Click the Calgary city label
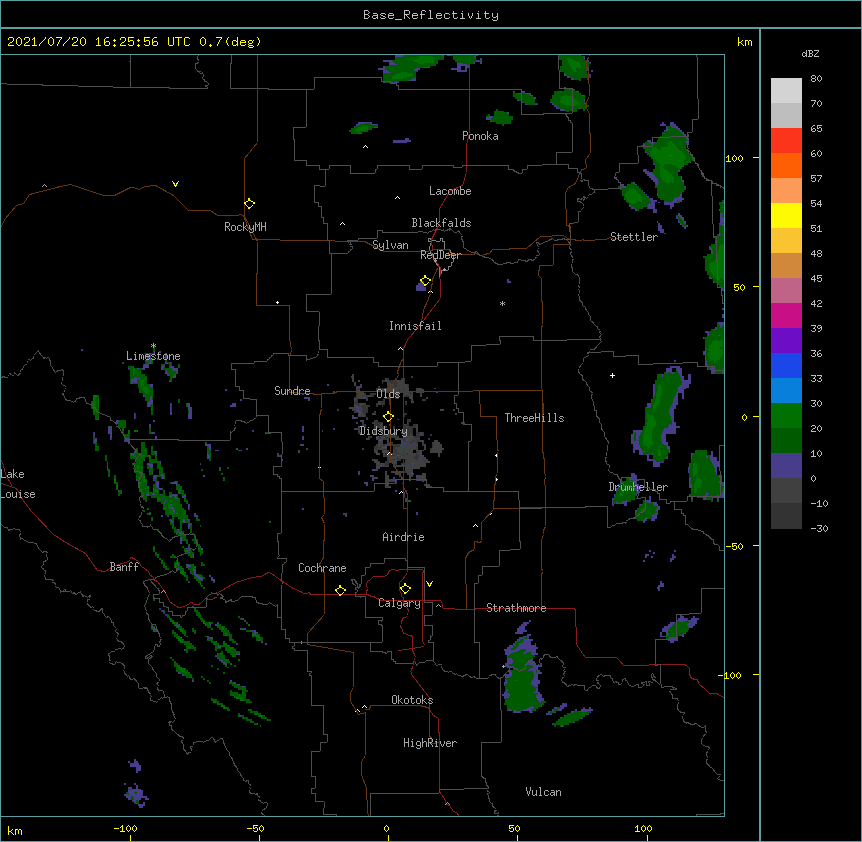Viewport: 862px width, 842px height. [x=399, y=603]
